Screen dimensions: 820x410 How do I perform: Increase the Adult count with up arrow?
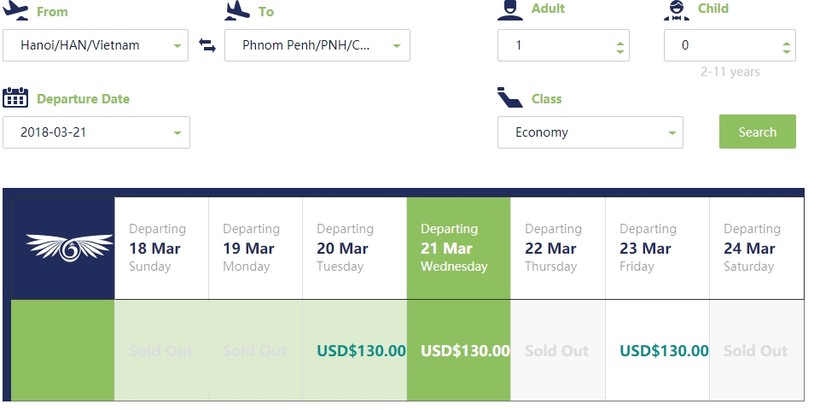point(620,41)
